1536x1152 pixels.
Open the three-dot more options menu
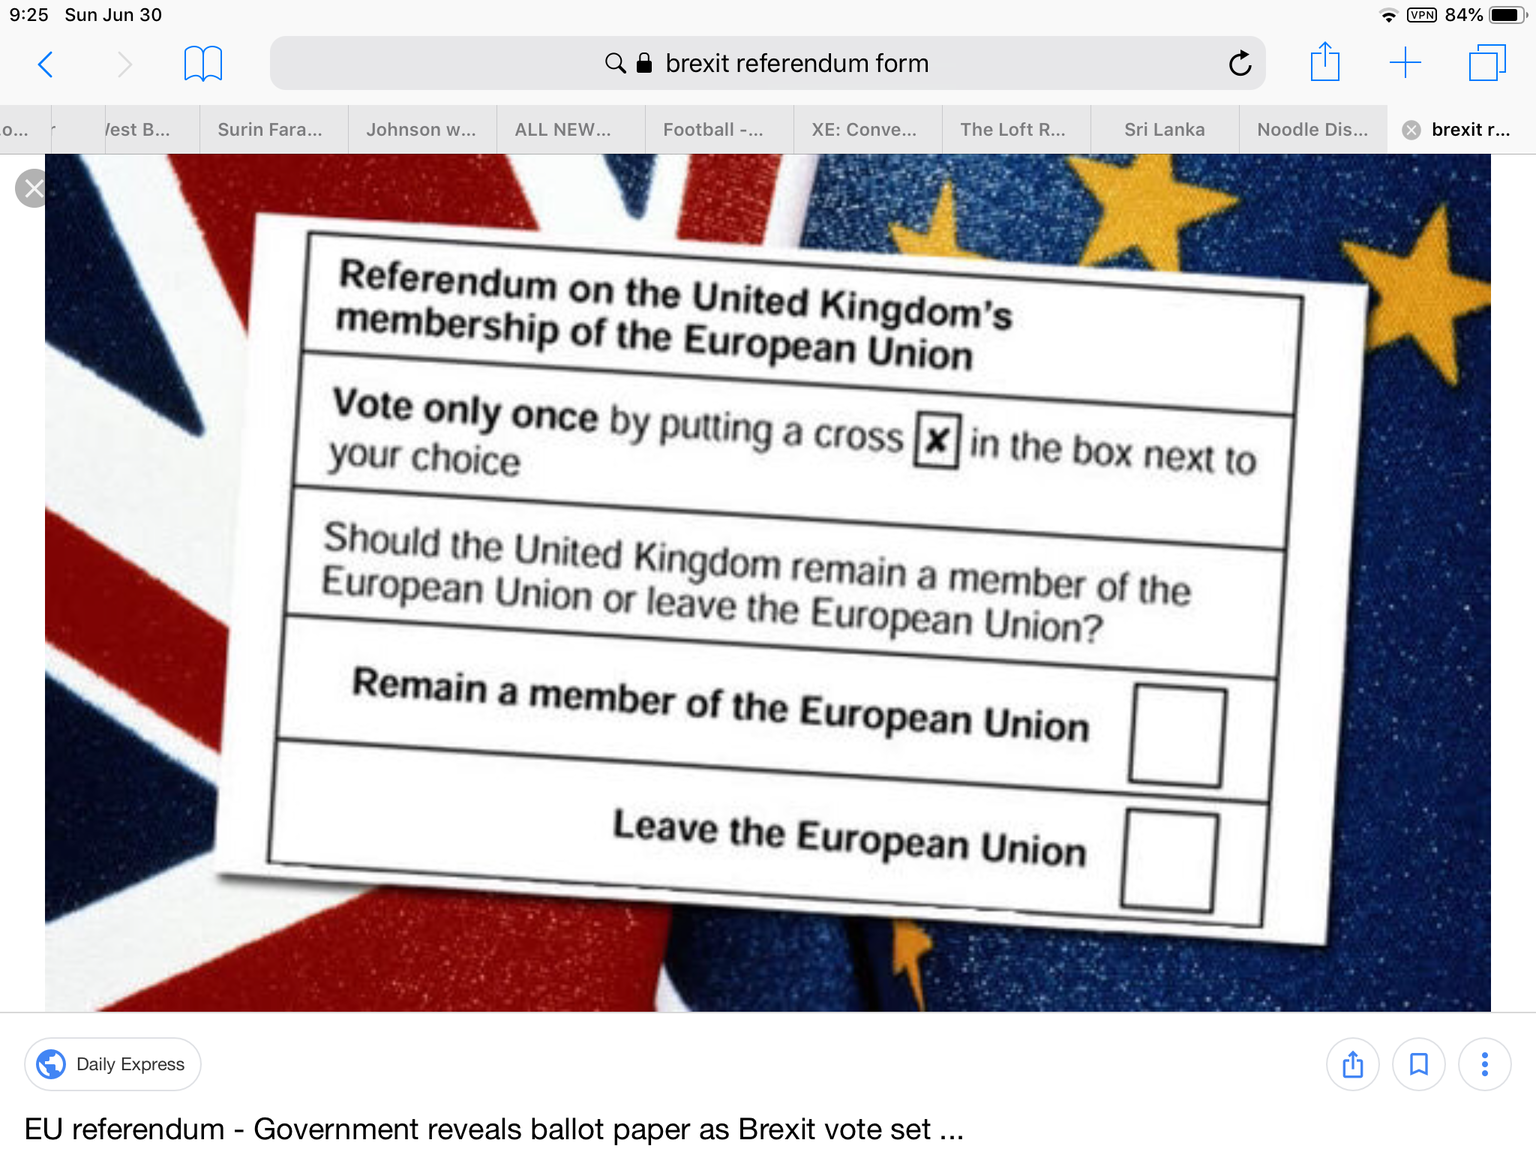pos(1485,1064)
